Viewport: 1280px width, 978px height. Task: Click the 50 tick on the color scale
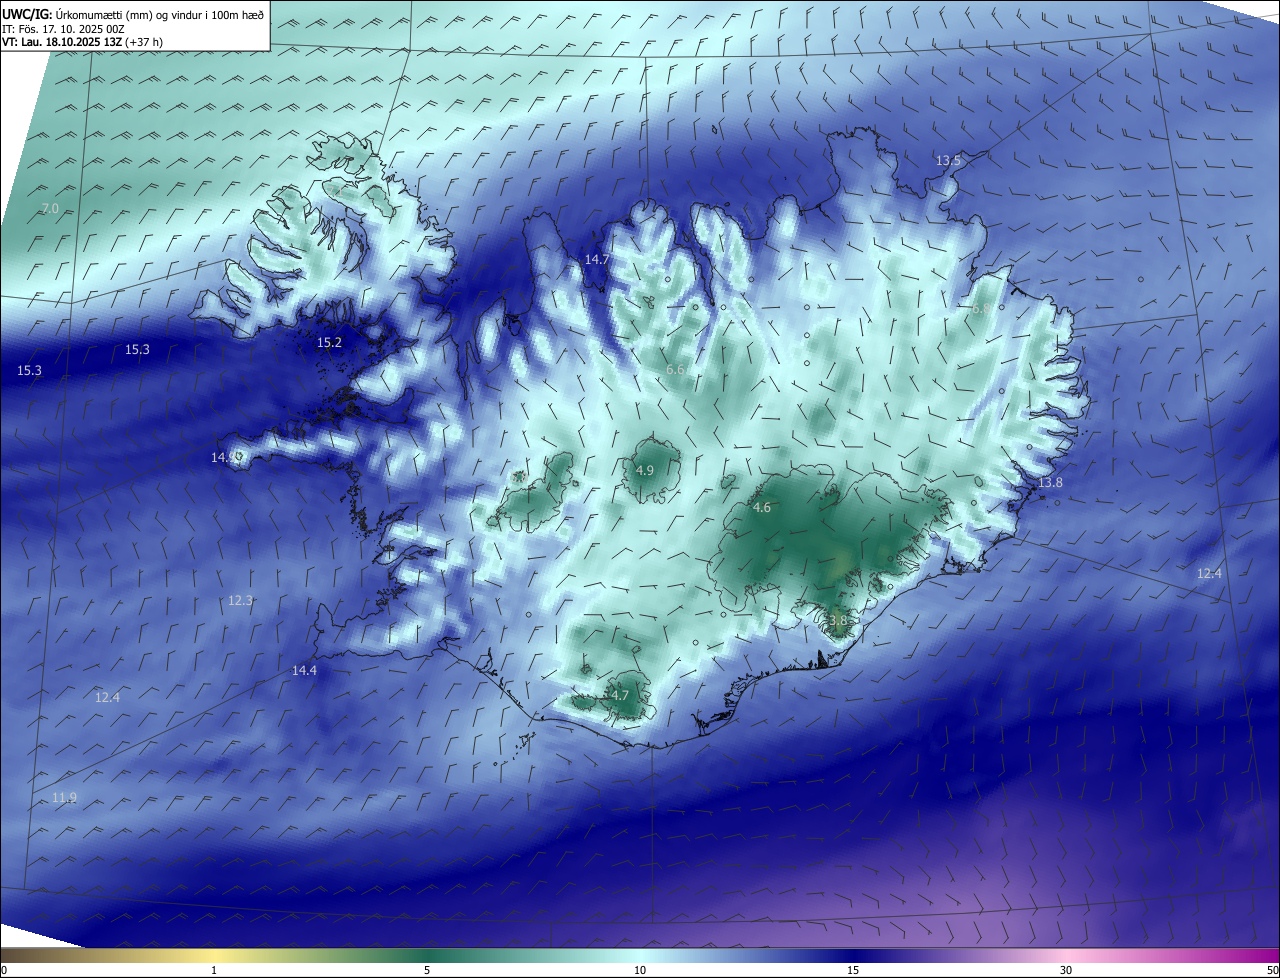pos(1272,970)
